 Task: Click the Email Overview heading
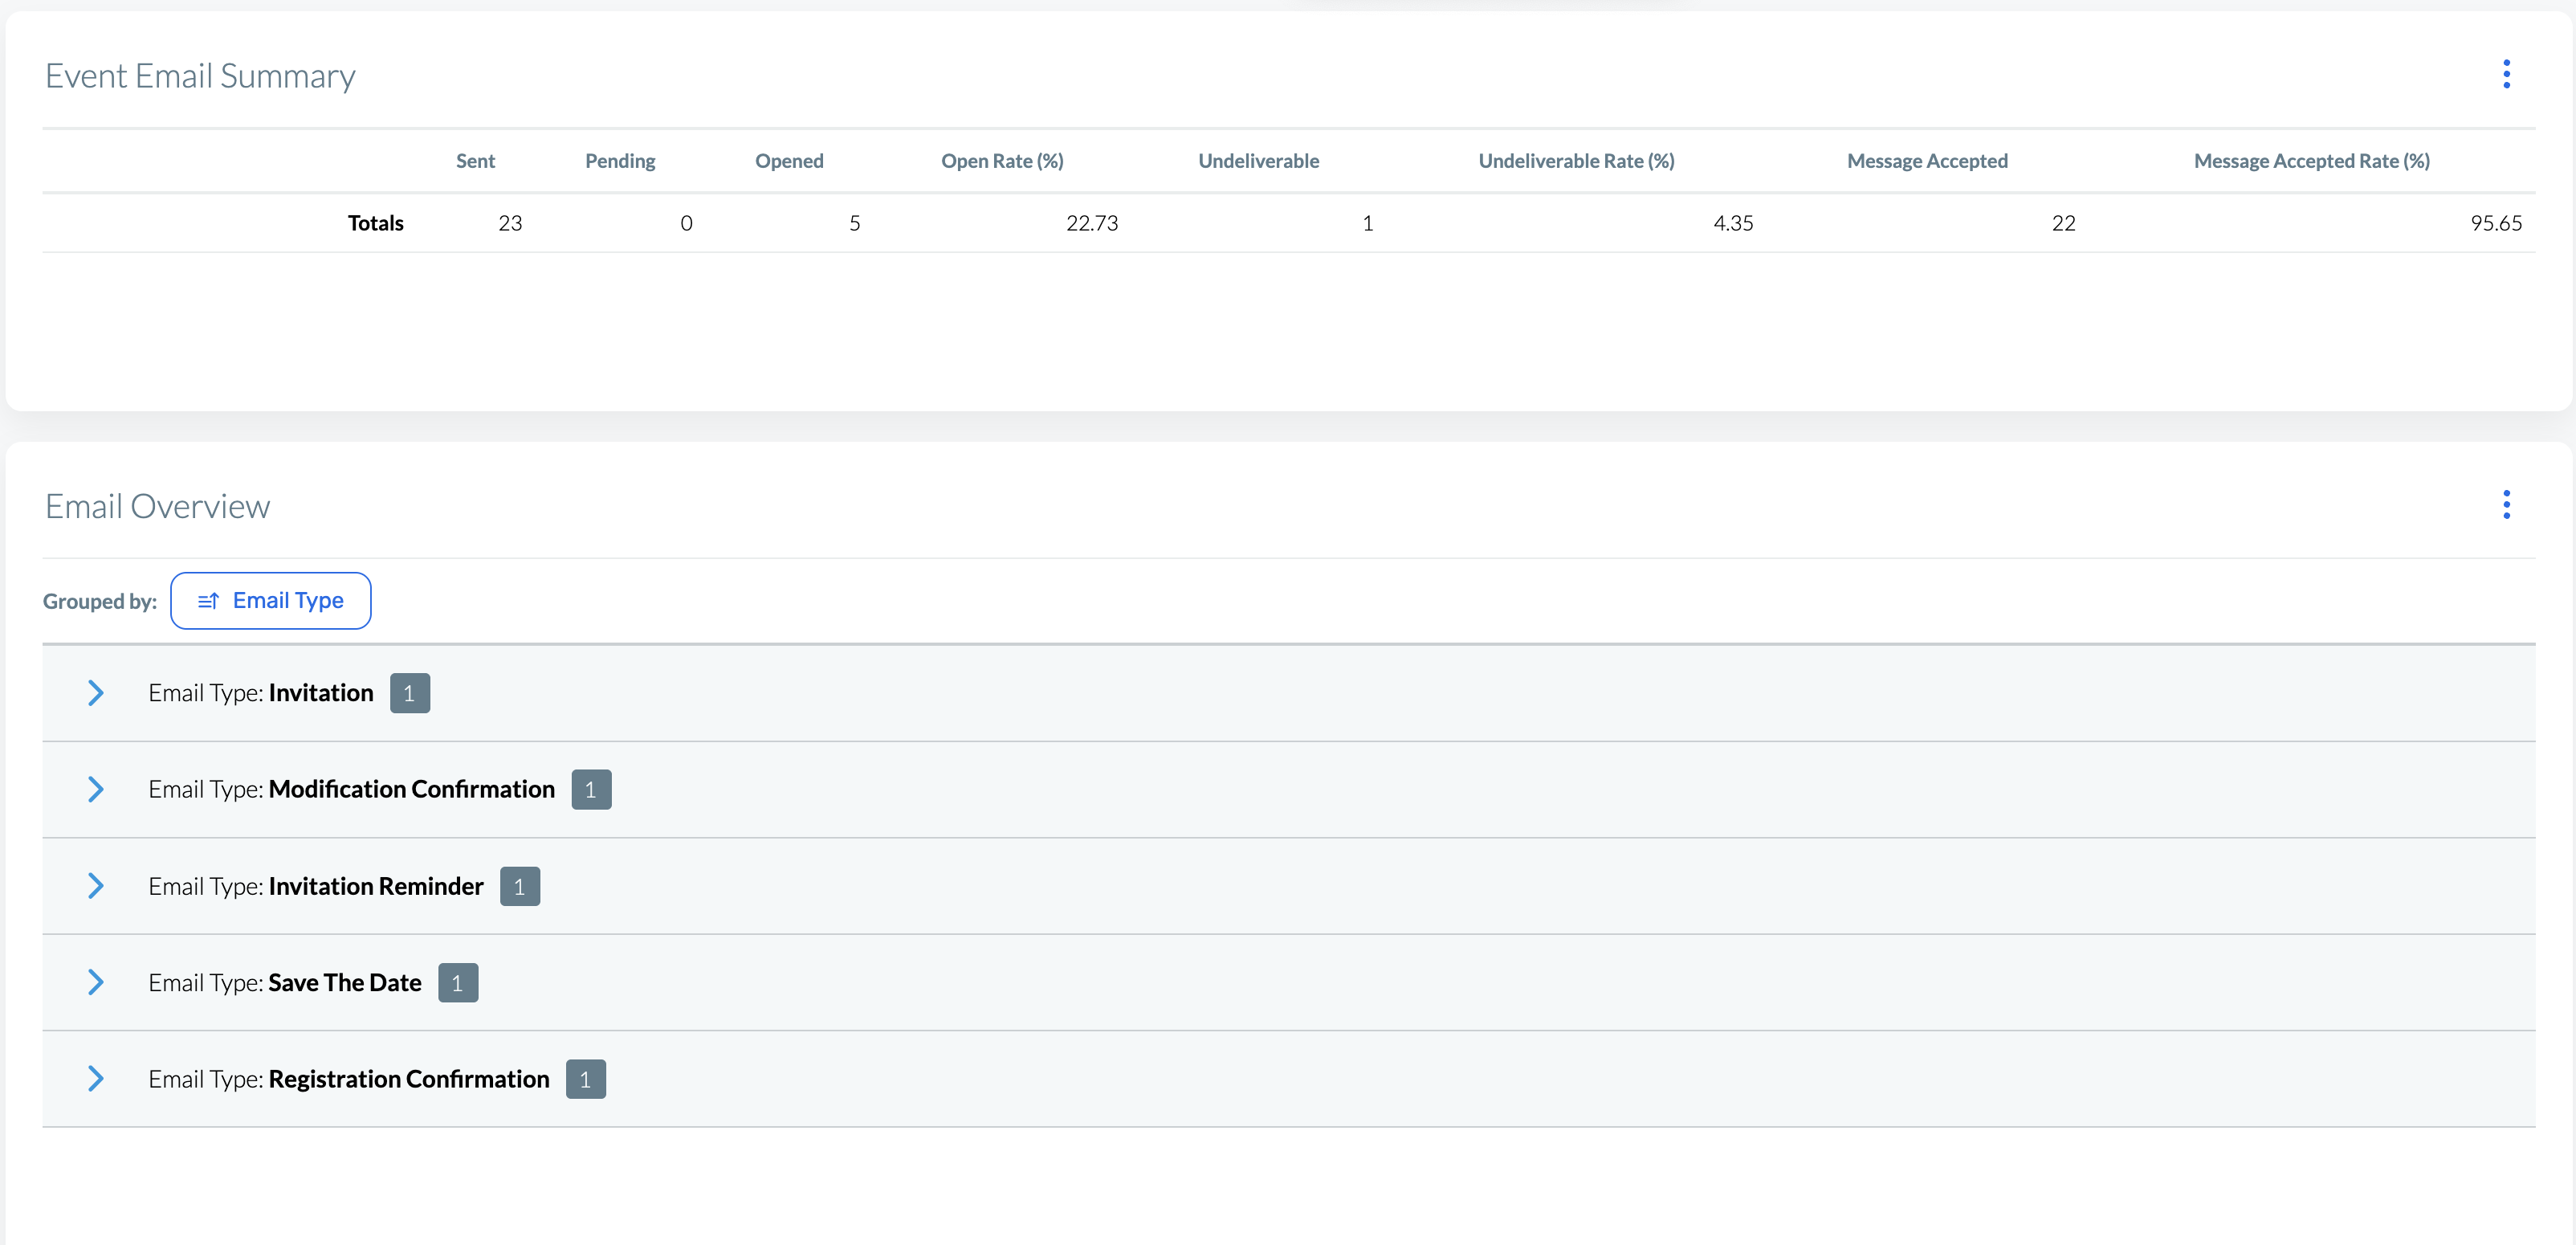(x=158, y=506)
